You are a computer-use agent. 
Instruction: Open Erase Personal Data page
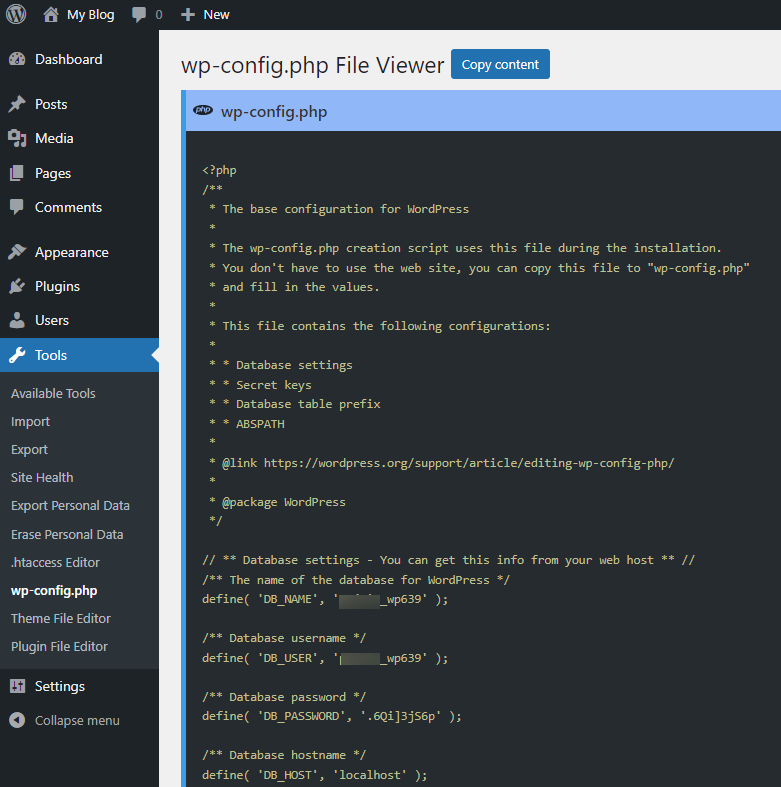(67, 534)
